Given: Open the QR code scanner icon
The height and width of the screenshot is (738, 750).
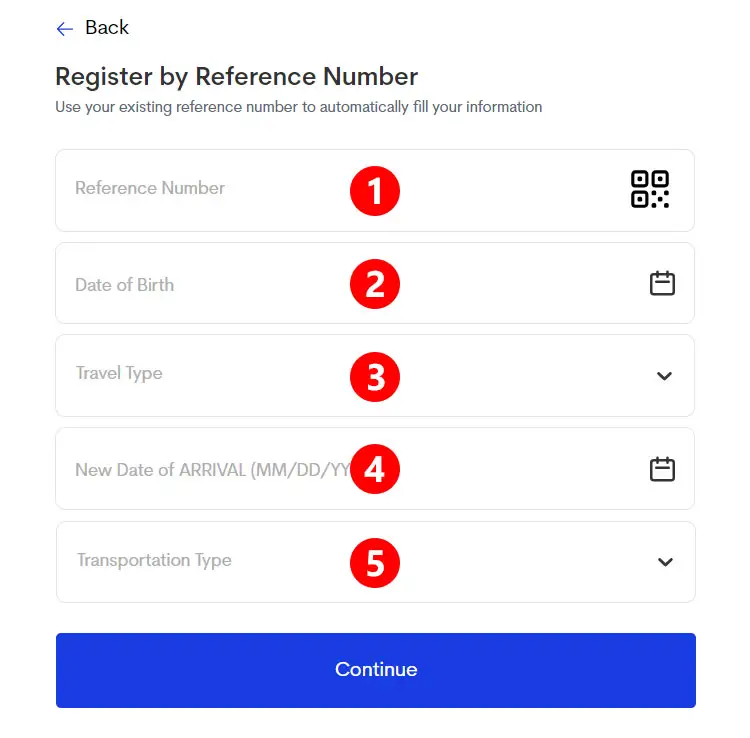Looking at the screenshot, I should [x=650, y=189].
